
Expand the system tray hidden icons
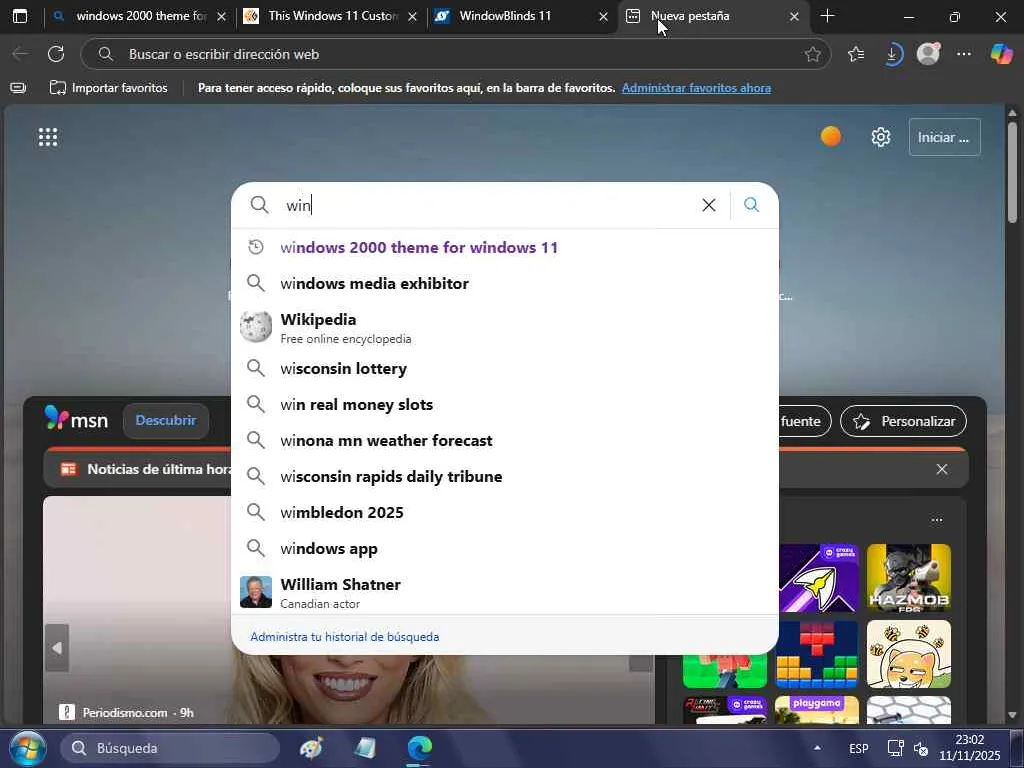tap(817, 748)
